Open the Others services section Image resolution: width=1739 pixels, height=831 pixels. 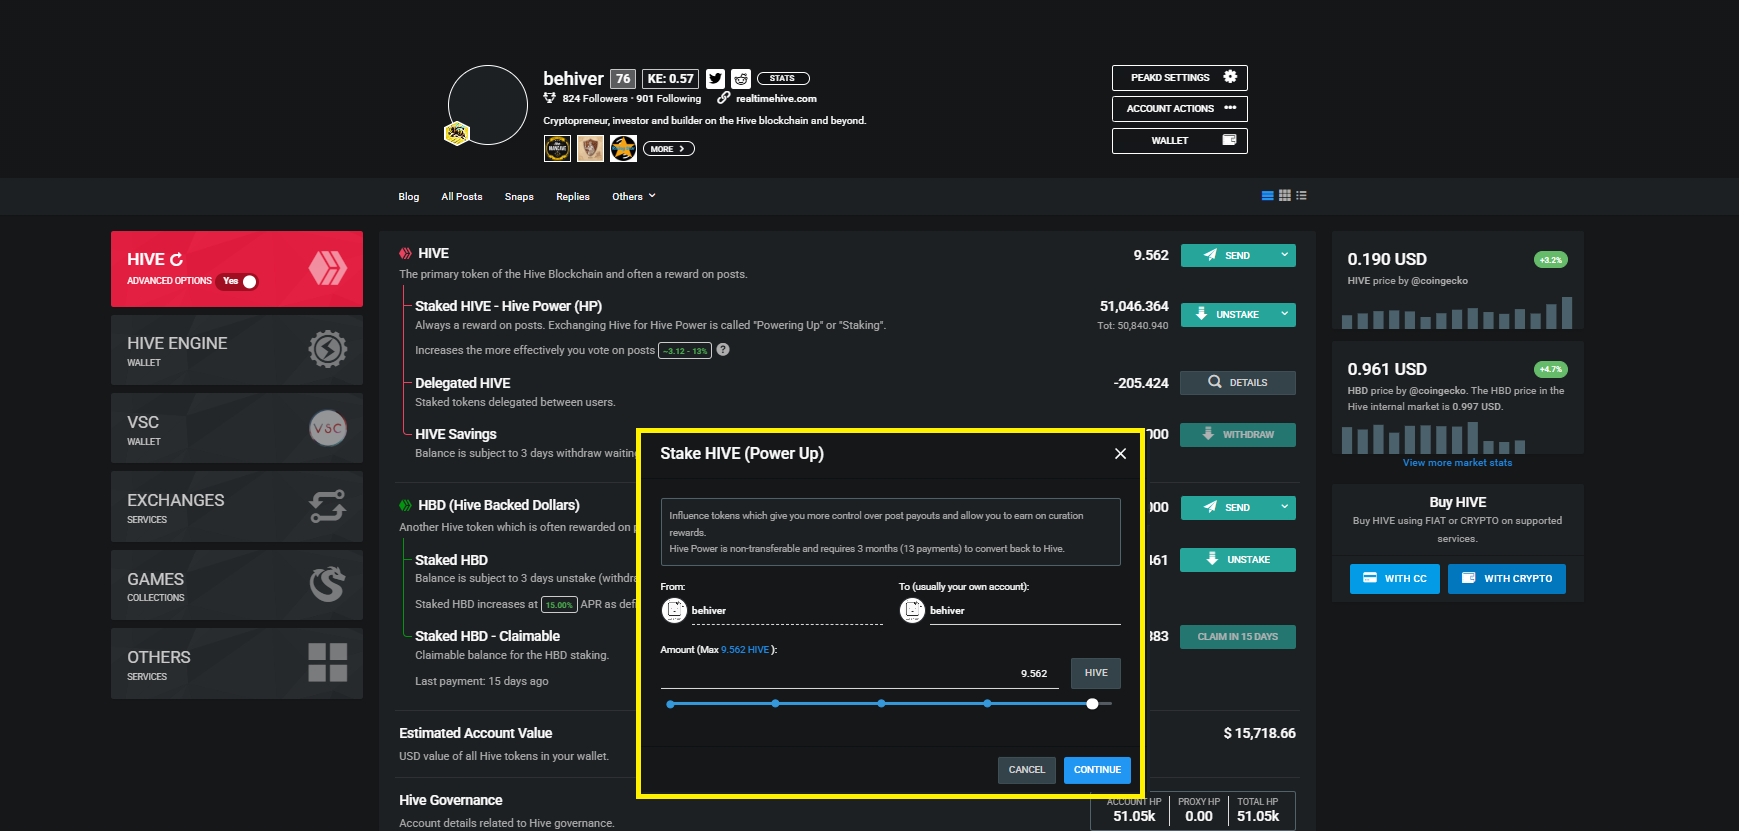click(237, 664)
